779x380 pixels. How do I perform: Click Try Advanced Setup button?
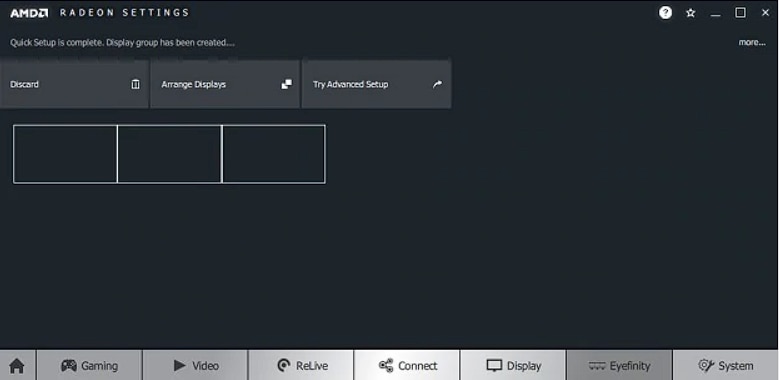click(377, 84)
